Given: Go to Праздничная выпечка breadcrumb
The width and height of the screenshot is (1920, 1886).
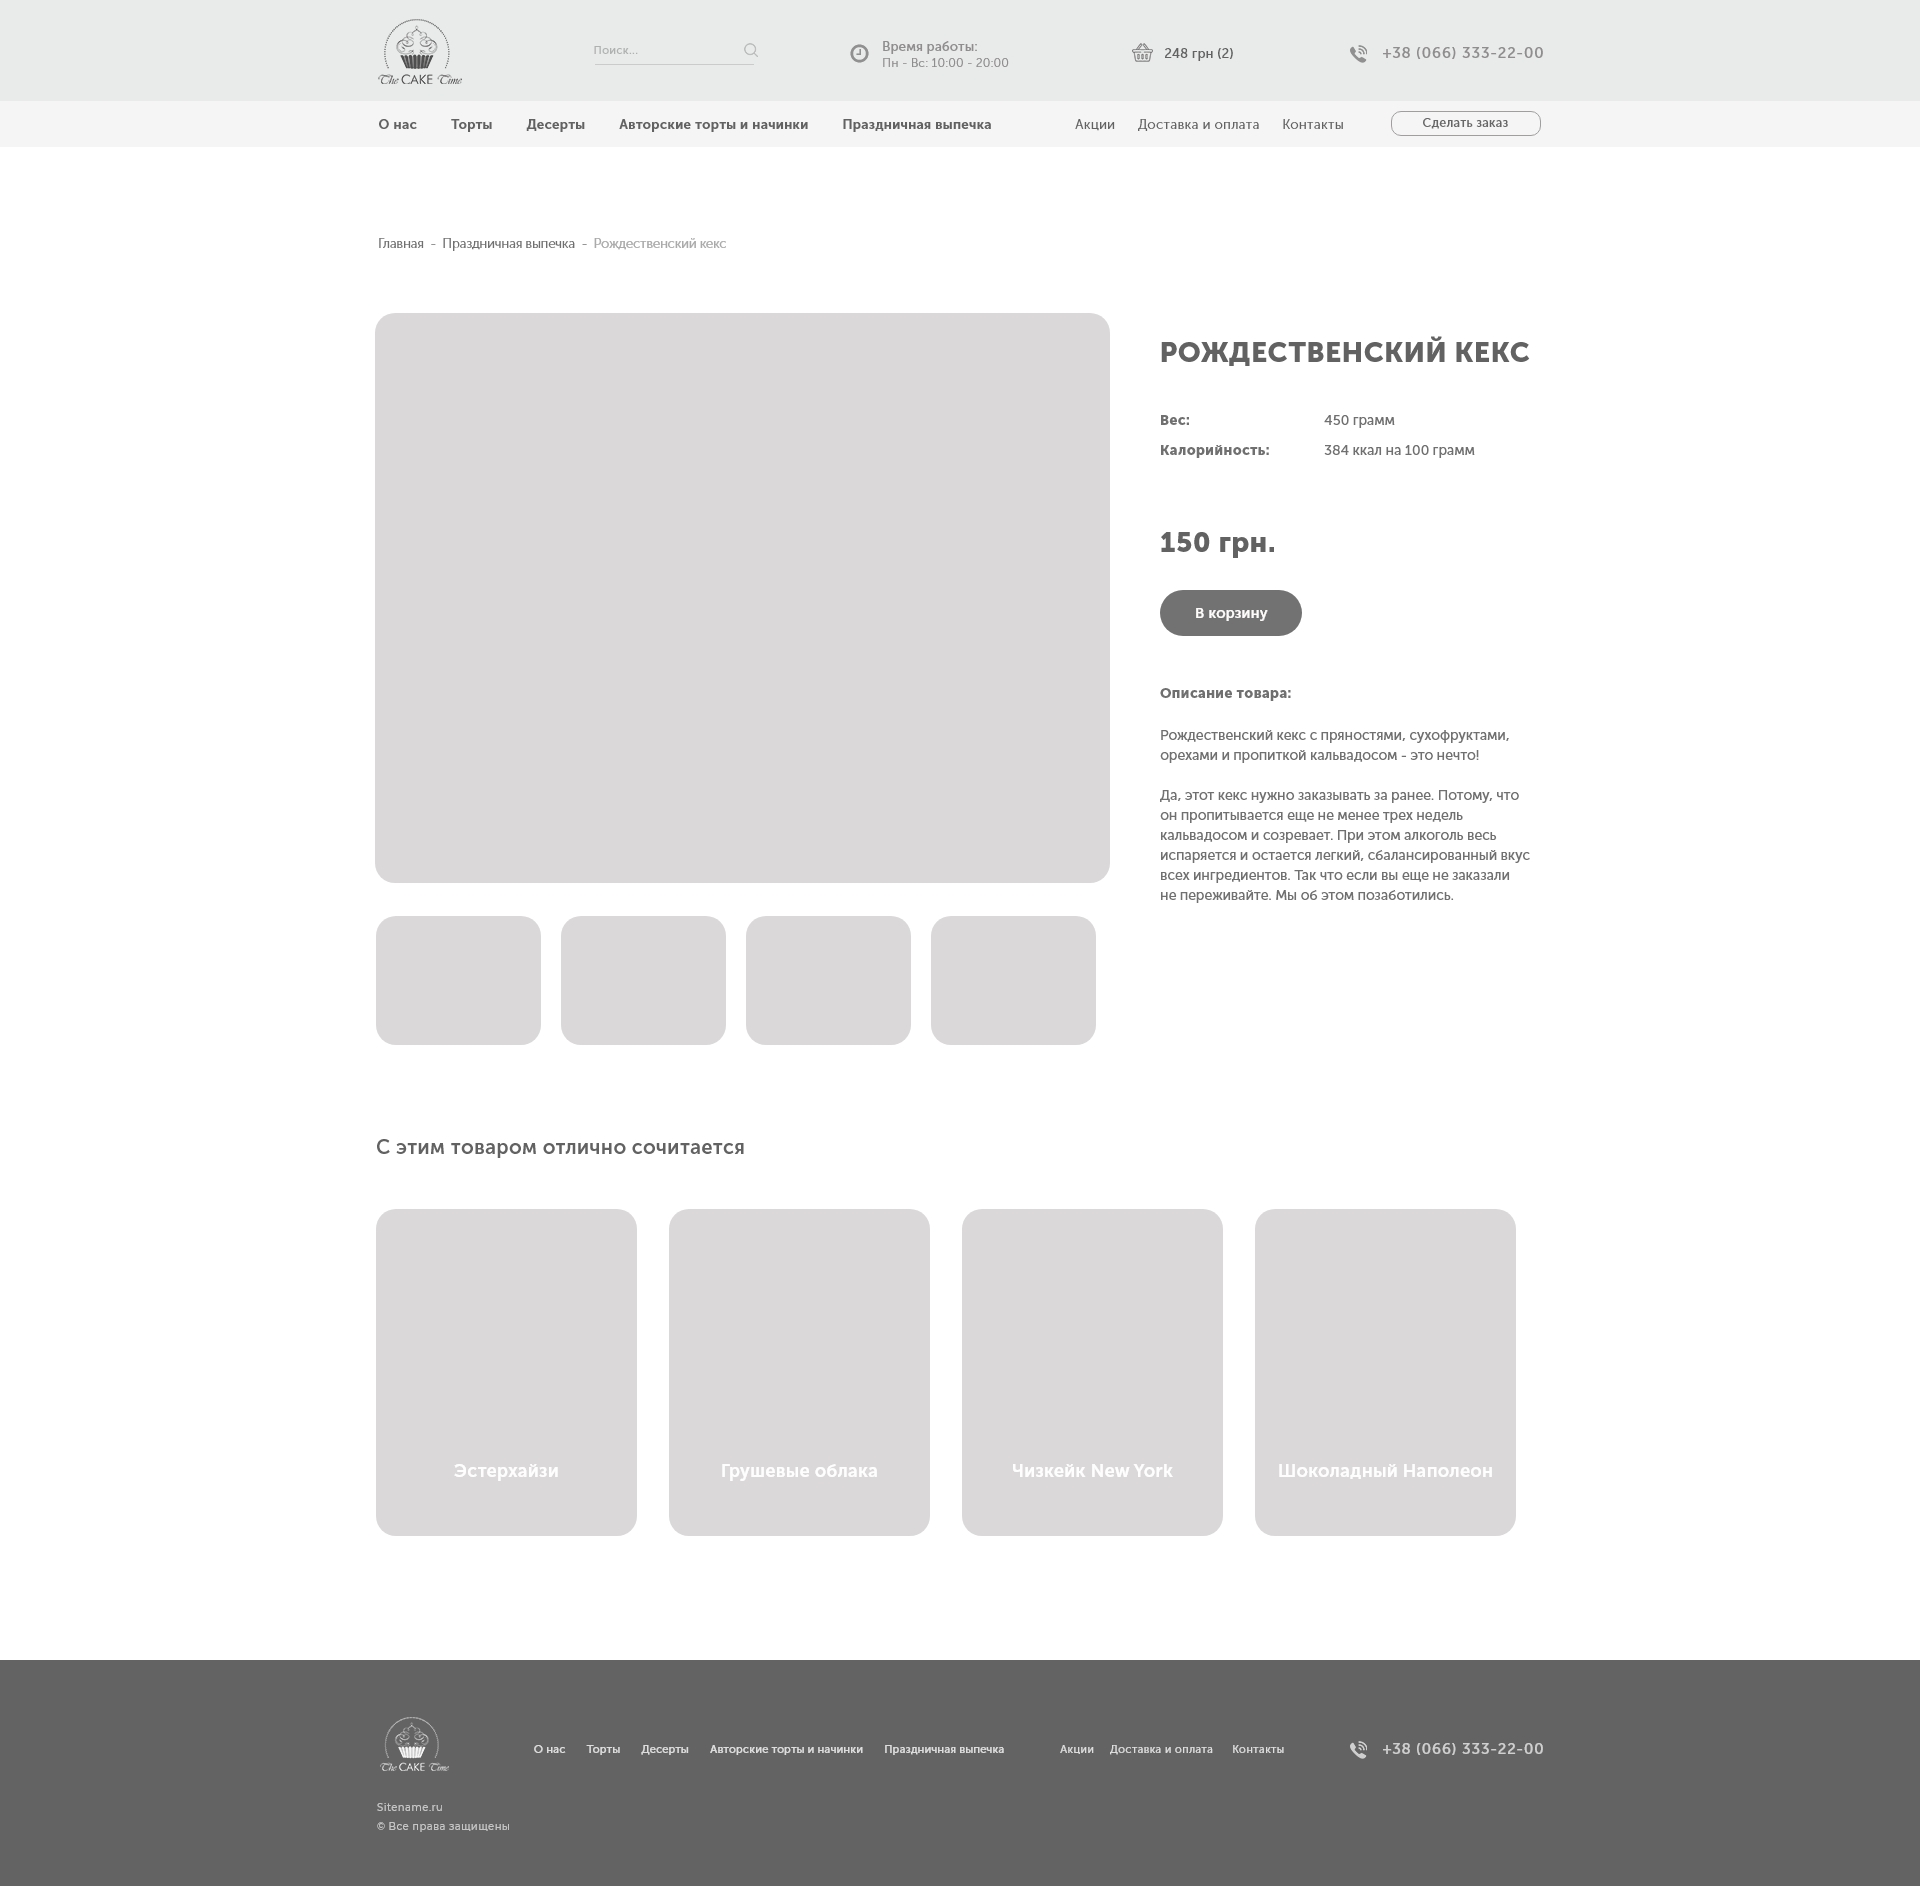Looking at the screenshot, I should click(x=508, y=244).
